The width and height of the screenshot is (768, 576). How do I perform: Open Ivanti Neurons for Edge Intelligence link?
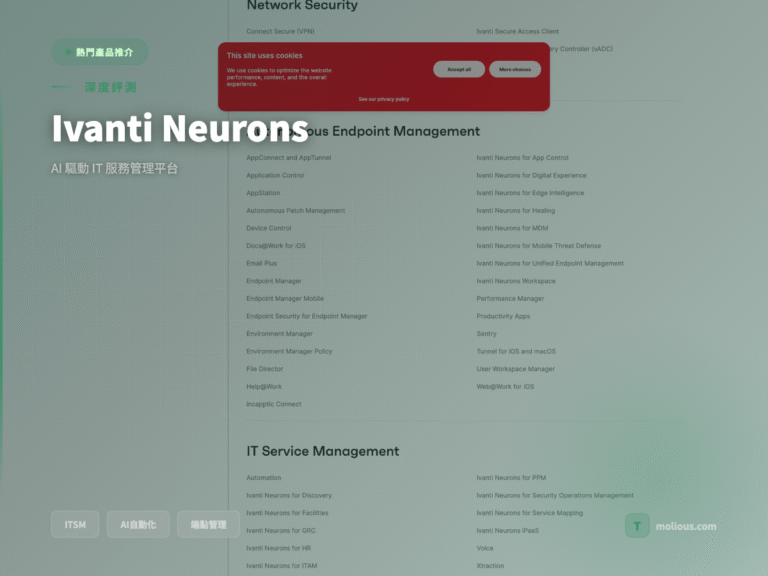(x=530, y=193)
